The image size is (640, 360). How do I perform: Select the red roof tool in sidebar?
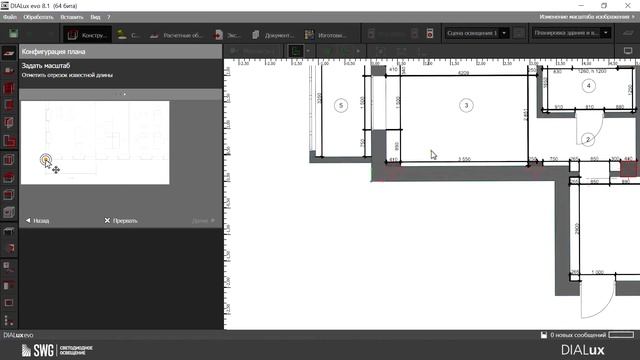click(9, 178)
